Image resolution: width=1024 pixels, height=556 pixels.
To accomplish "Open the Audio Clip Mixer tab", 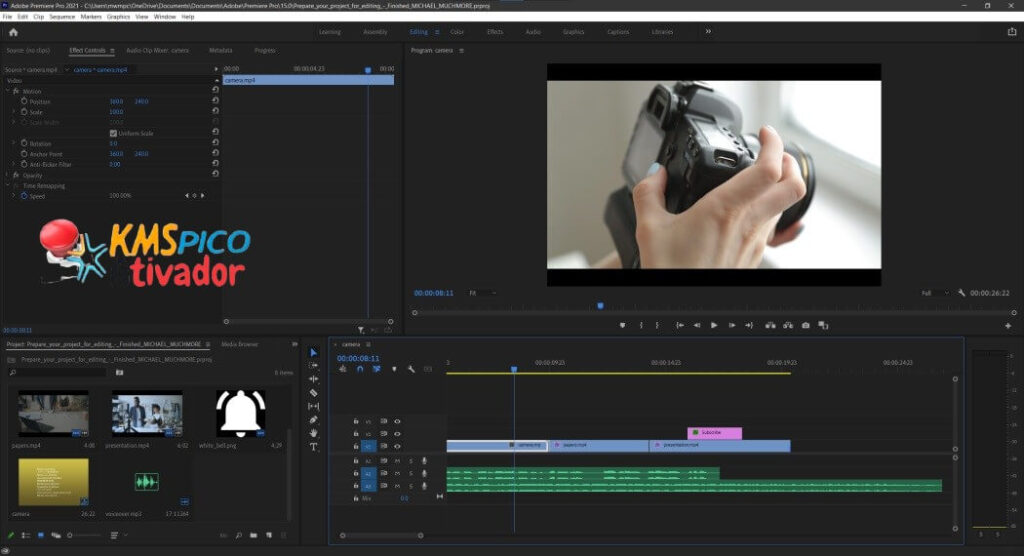I will [157, 50].
